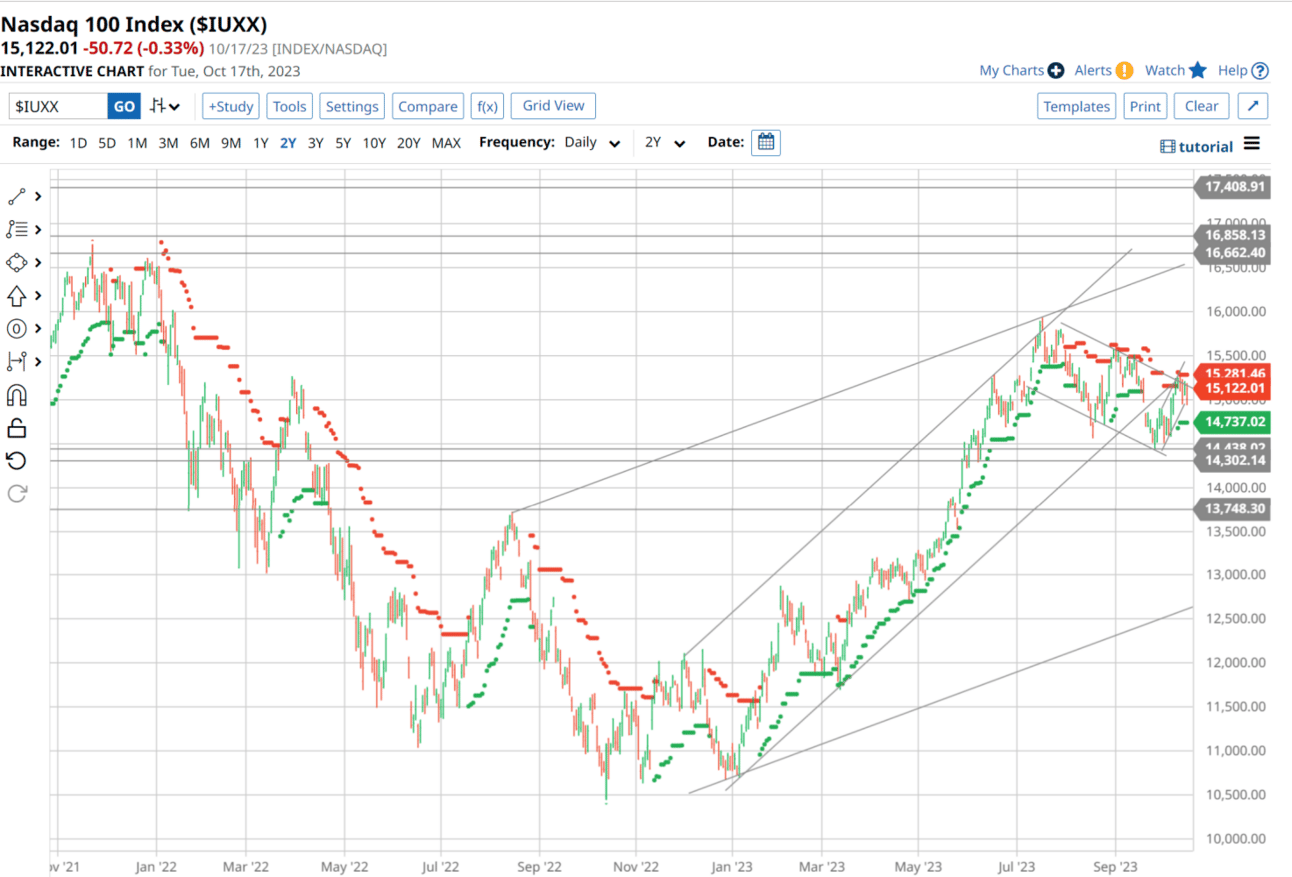Select the 3Y range

(x=315, y=143)
